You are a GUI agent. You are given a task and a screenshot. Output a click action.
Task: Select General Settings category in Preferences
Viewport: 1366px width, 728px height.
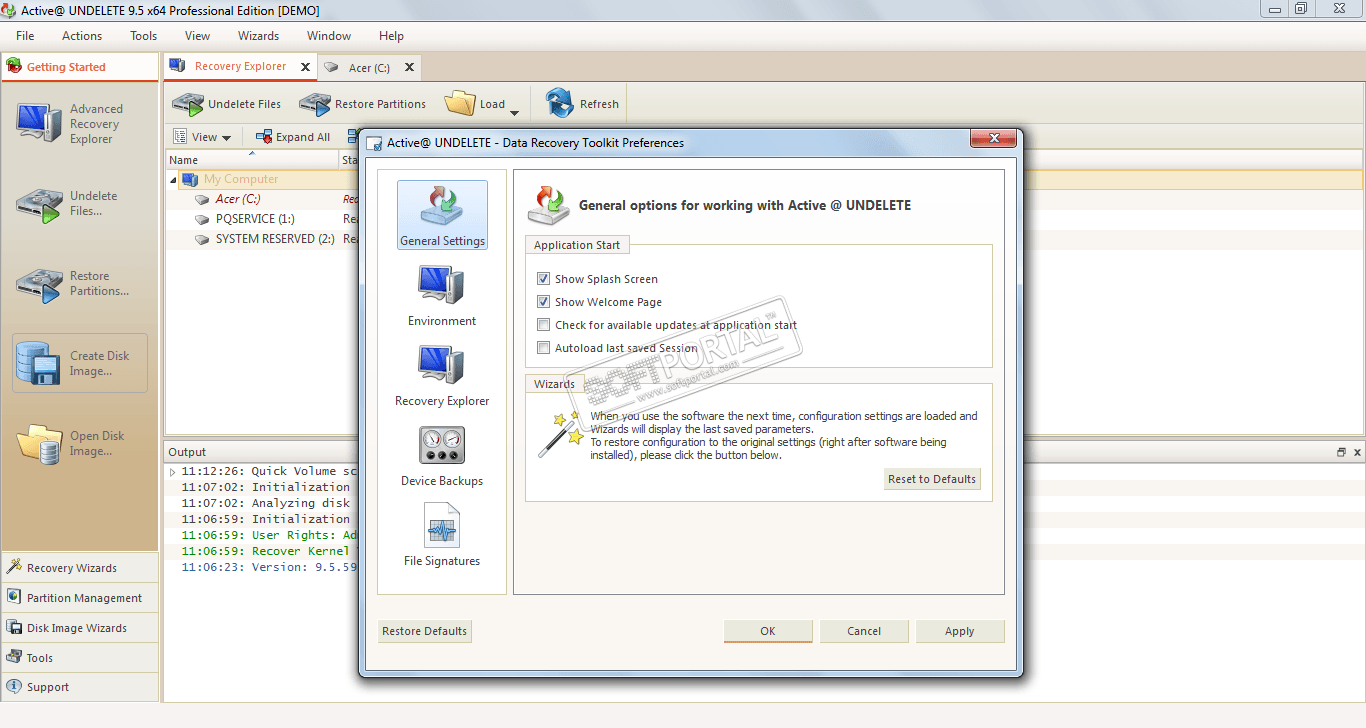point(442,215)
